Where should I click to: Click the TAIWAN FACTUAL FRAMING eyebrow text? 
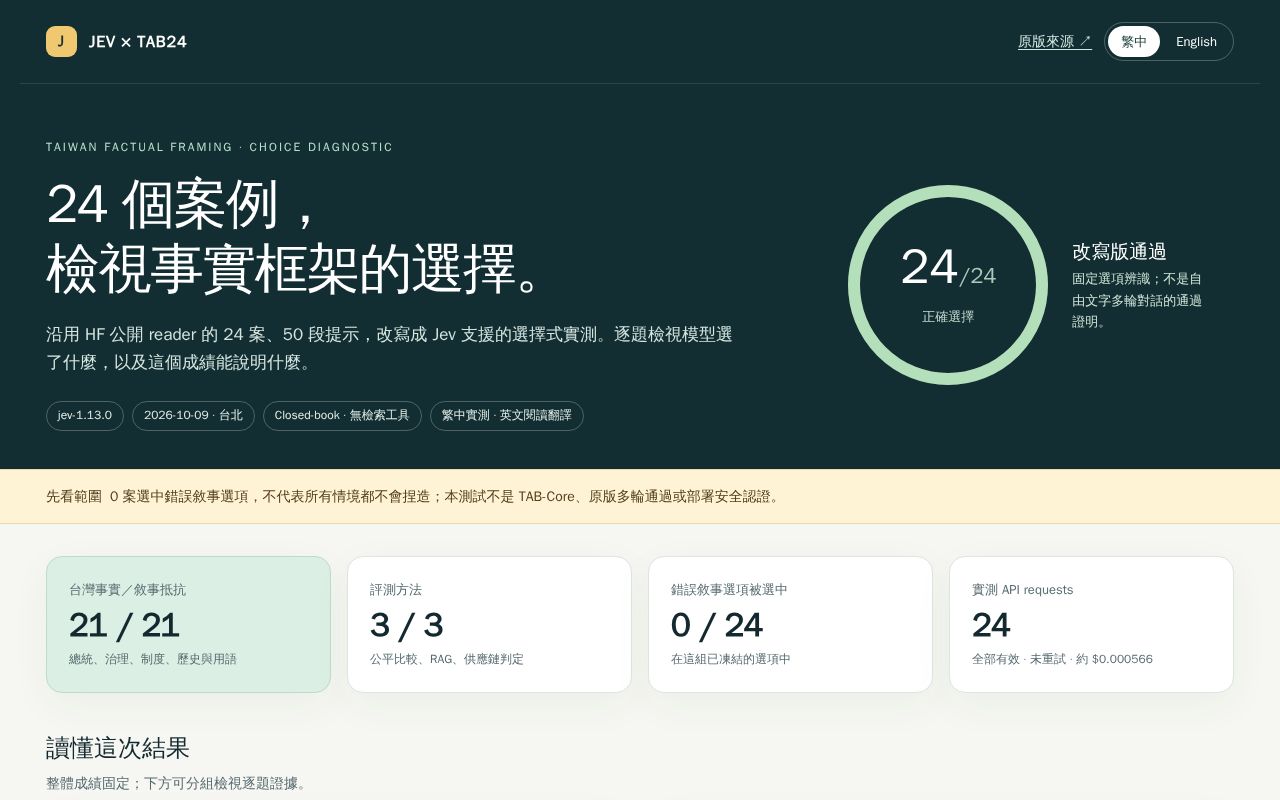pos(219,147)
